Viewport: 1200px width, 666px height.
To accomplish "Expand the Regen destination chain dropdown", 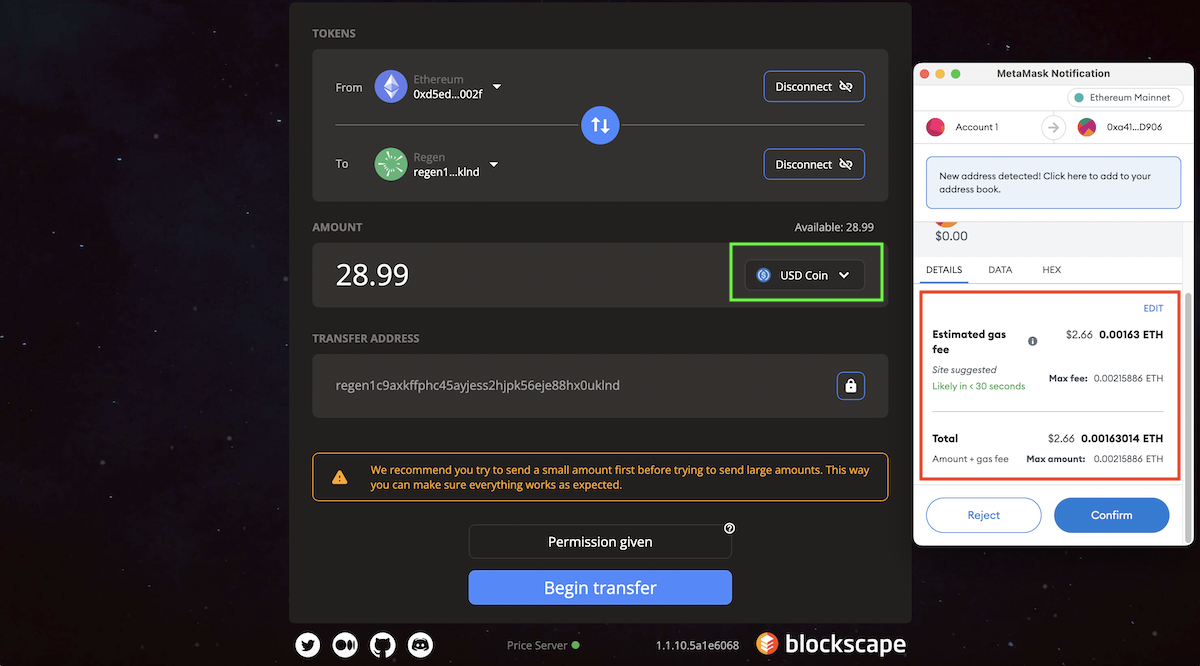I will (x=494, y=165).
